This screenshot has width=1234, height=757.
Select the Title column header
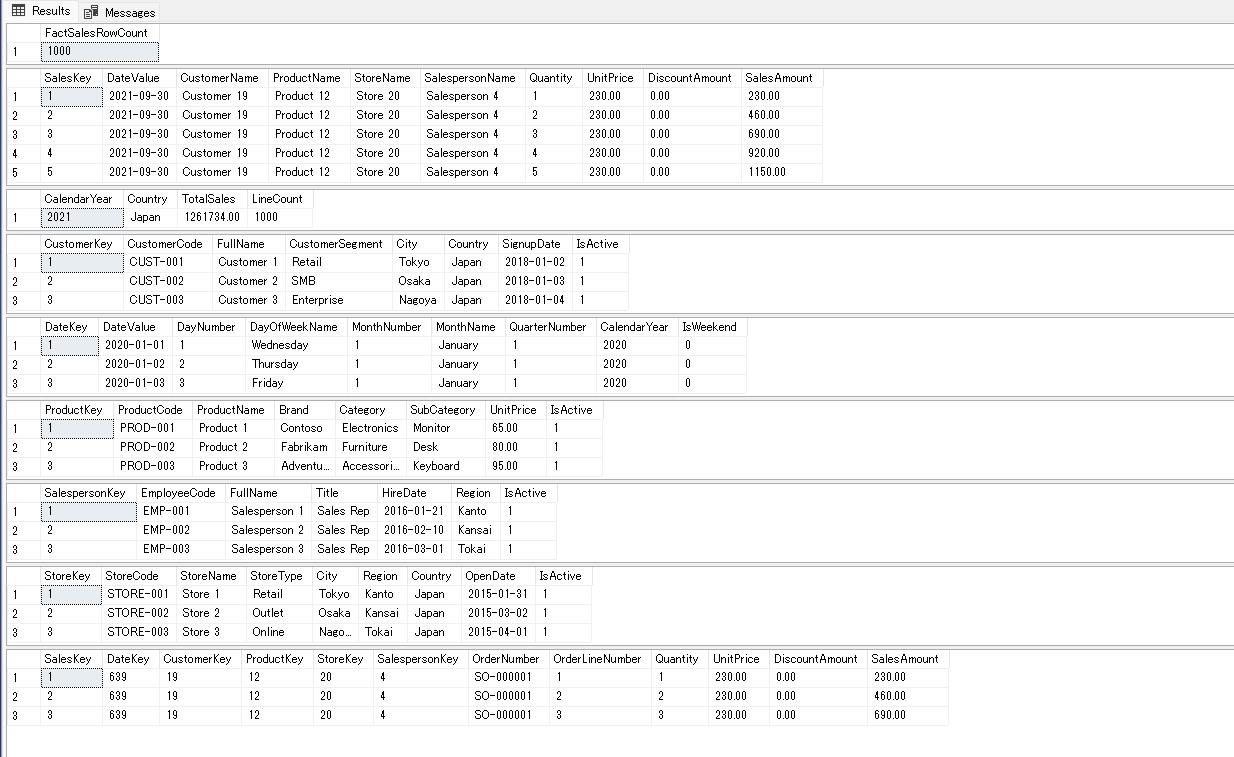pos(344,493)
